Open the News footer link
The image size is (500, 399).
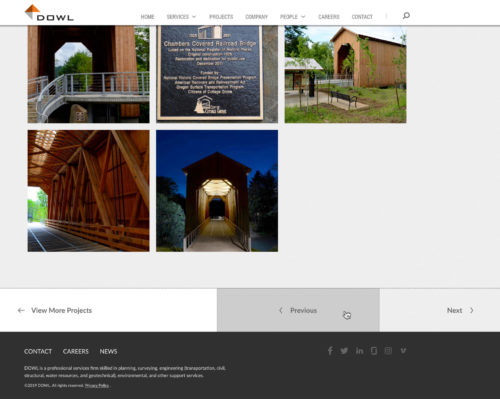point(108,351)
